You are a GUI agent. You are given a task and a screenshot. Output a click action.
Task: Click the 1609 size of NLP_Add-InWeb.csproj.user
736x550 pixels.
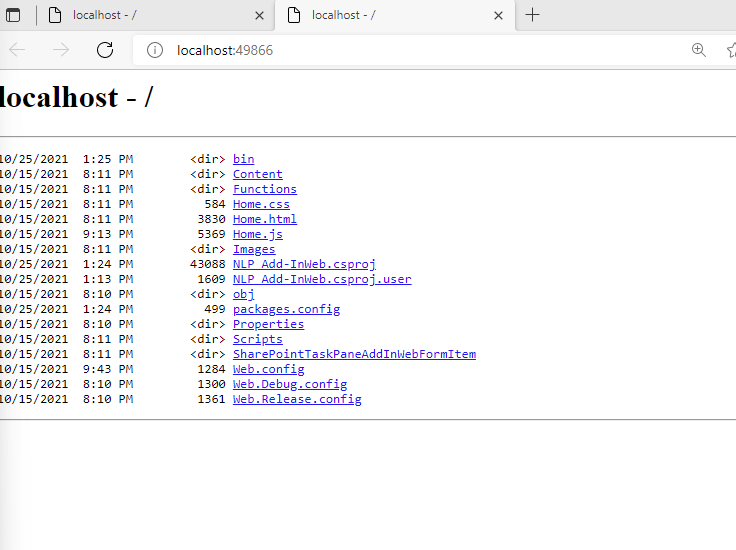click(211, 279)
